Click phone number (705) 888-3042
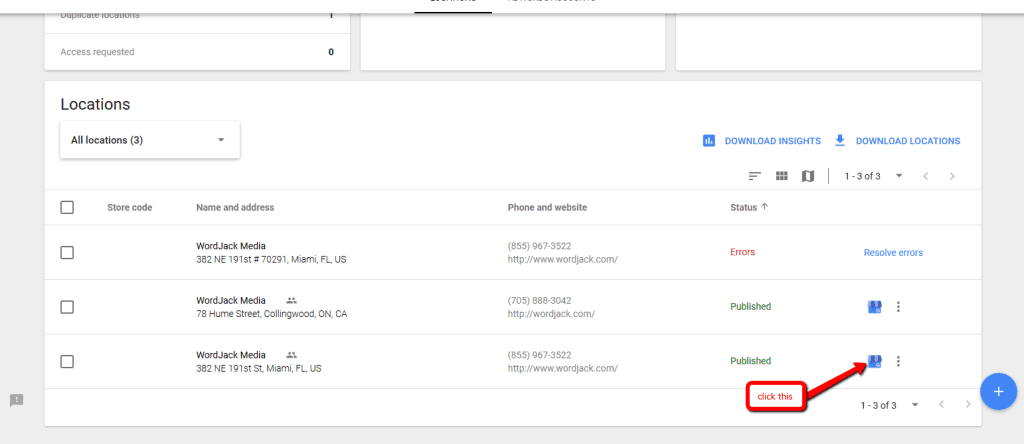The width and height of the screenshot is (1024, 444). 539,300
